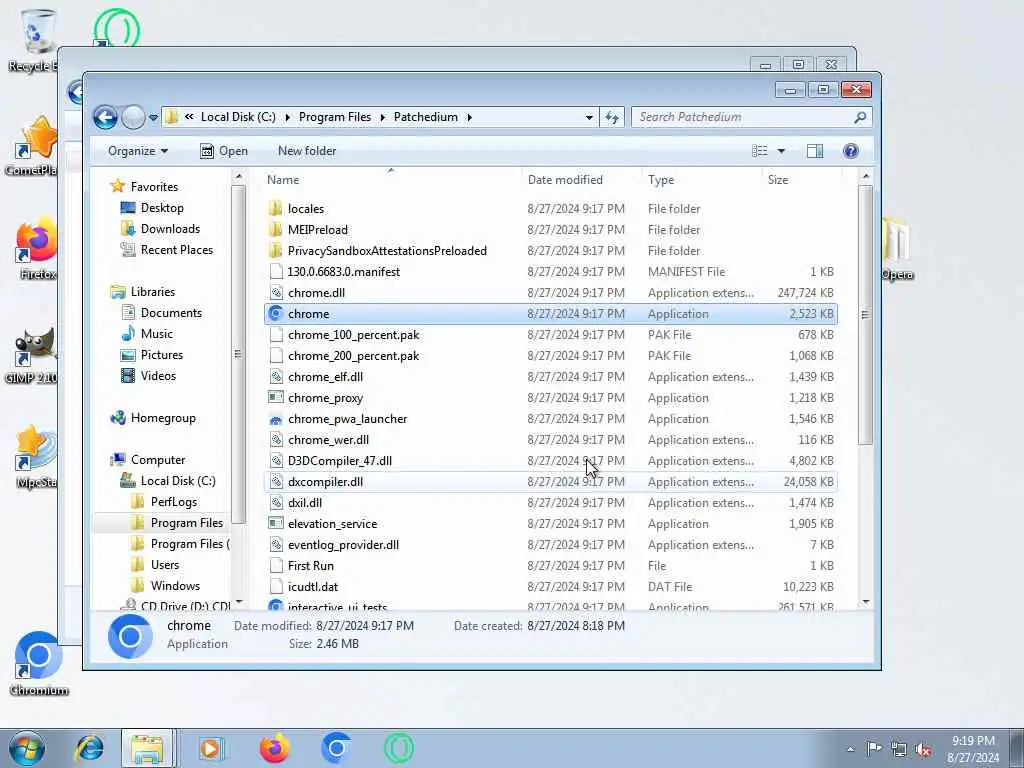Screen dimensions: 1024x768
Task: Expand the Local Disk (C:) breadcrumb arrow
Action: 287,118
